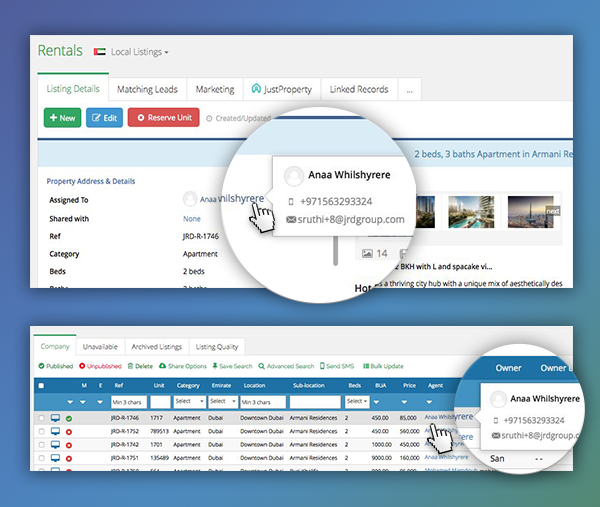The height and width of the screenshot is (507, 600).
Task: Click the Ref filter input field
Action: (129, 402)
